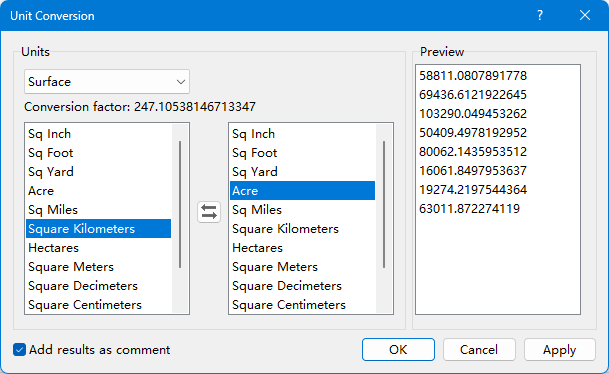Select Square Kilometers in source units list

click(99, 229)
